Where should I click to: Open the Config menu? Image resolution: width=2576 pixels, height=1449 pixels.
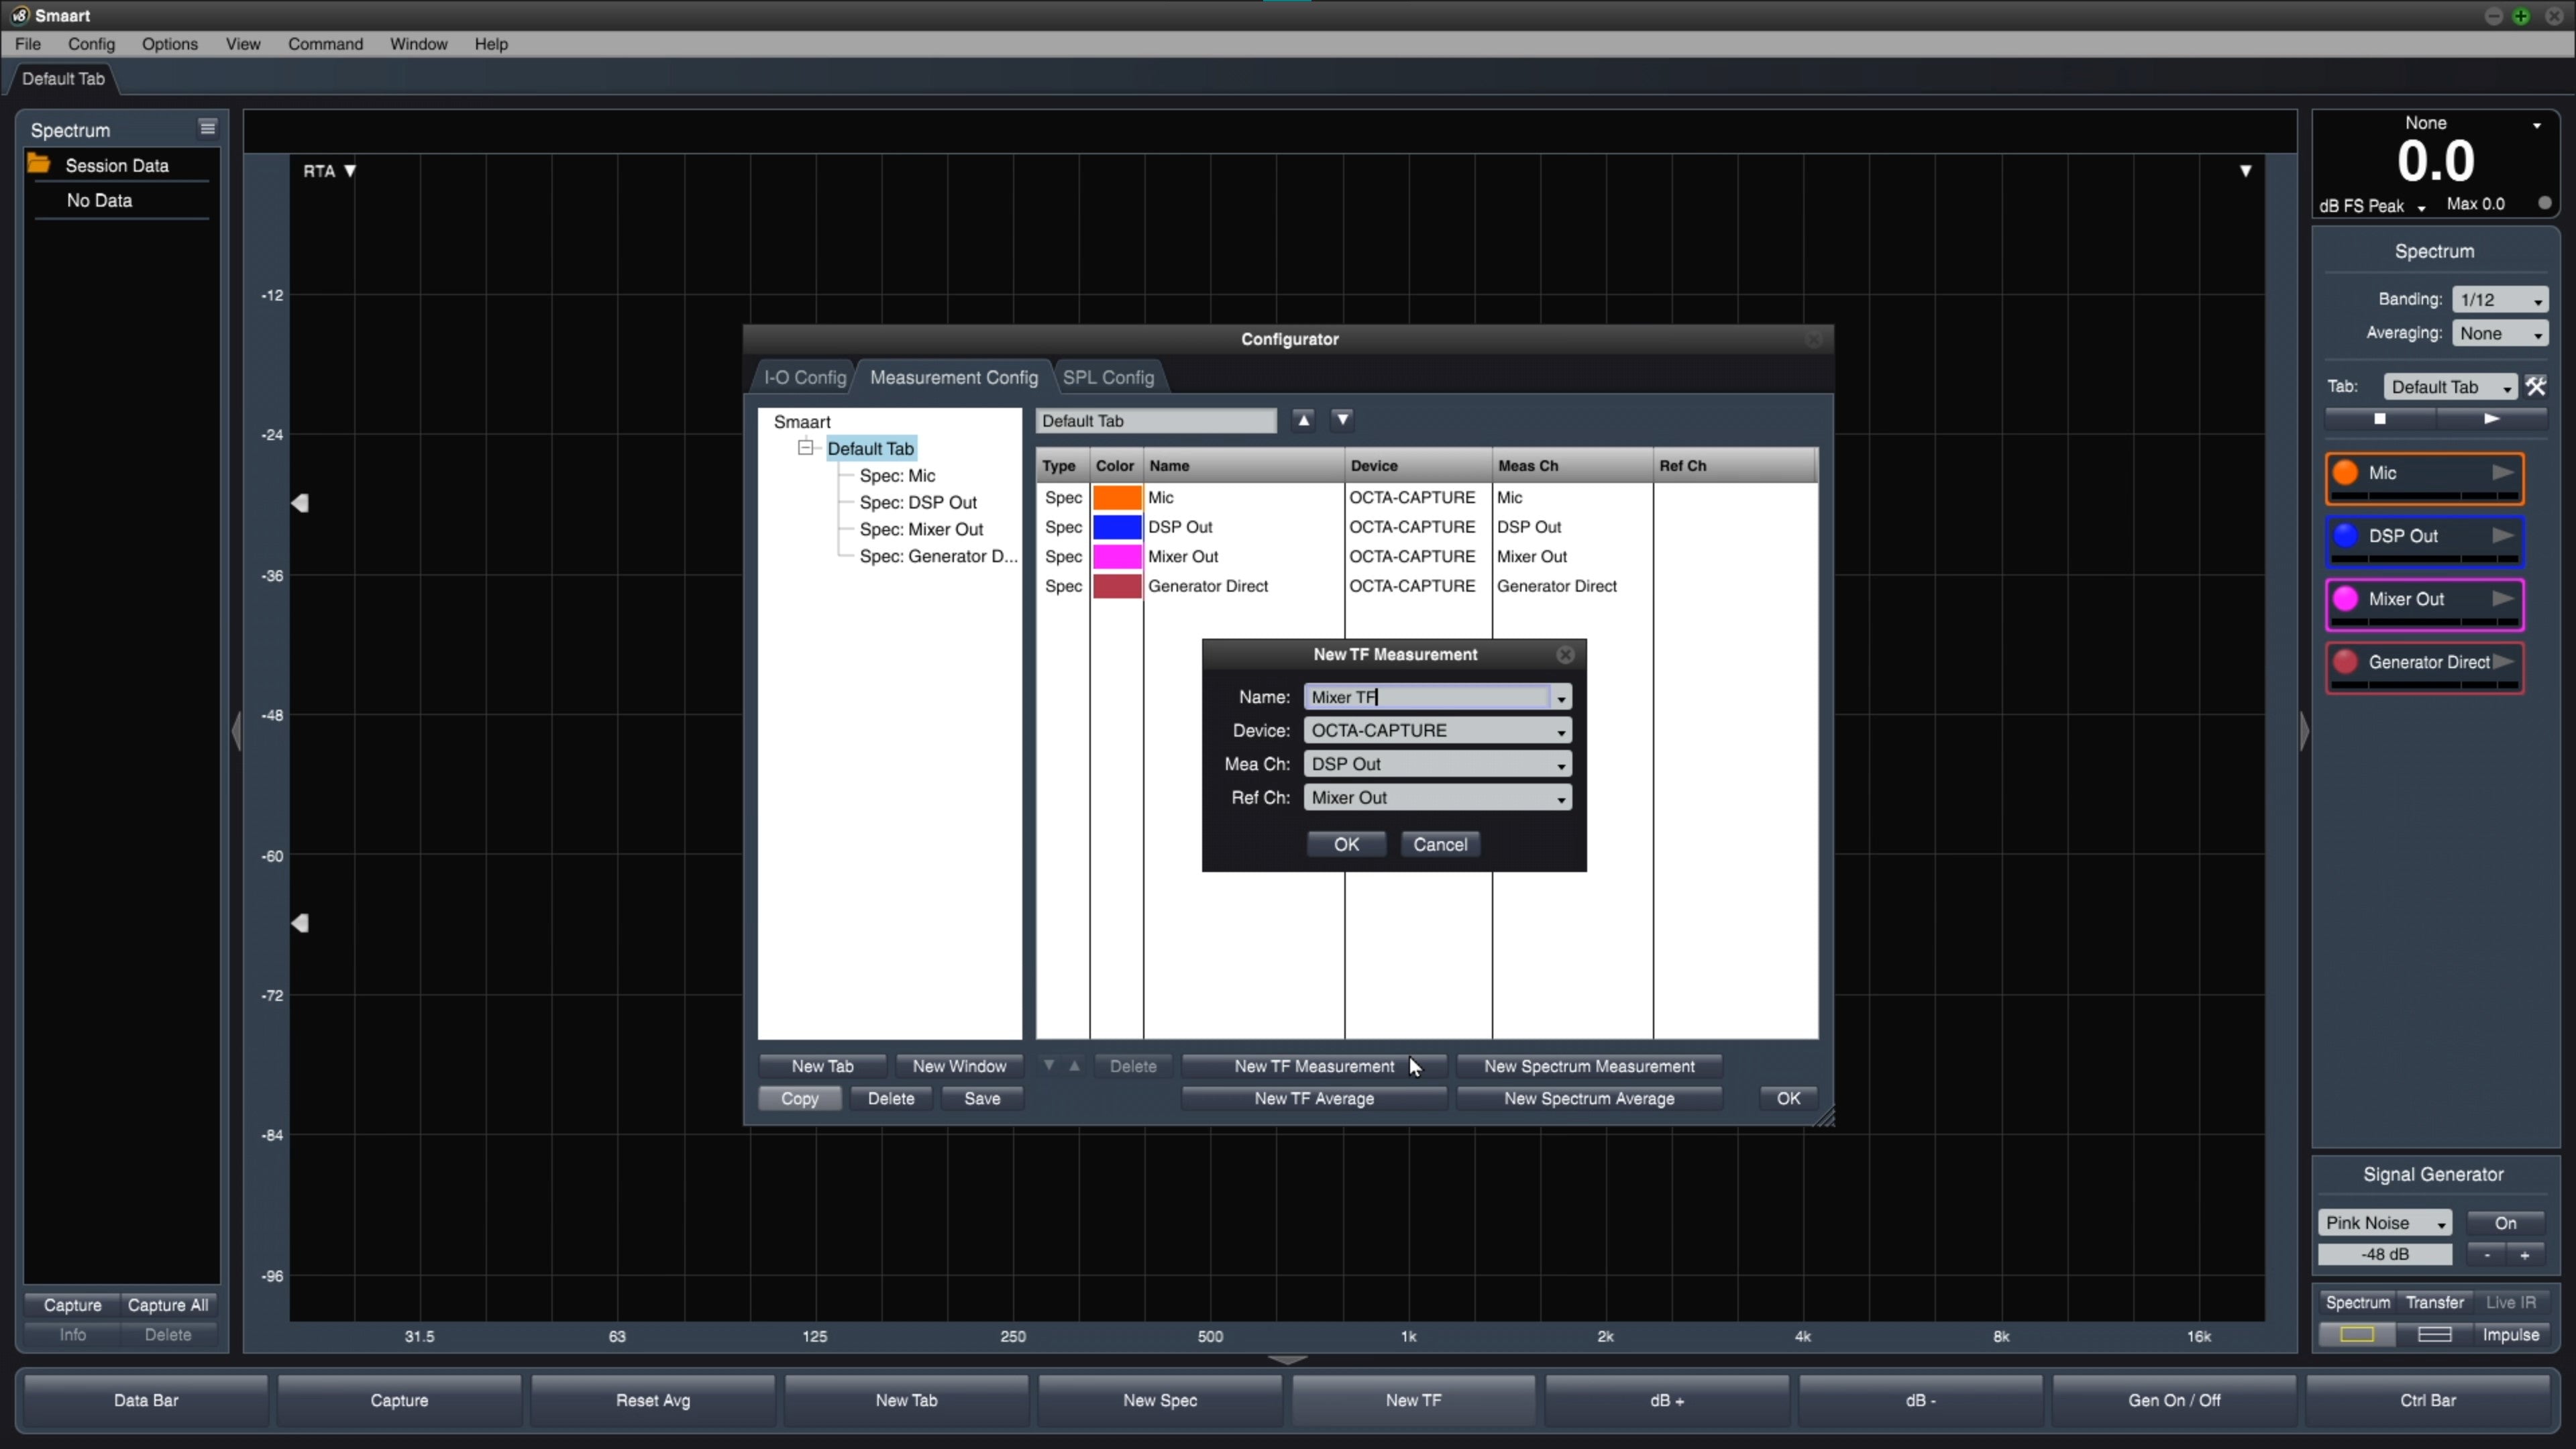[91, 44]
